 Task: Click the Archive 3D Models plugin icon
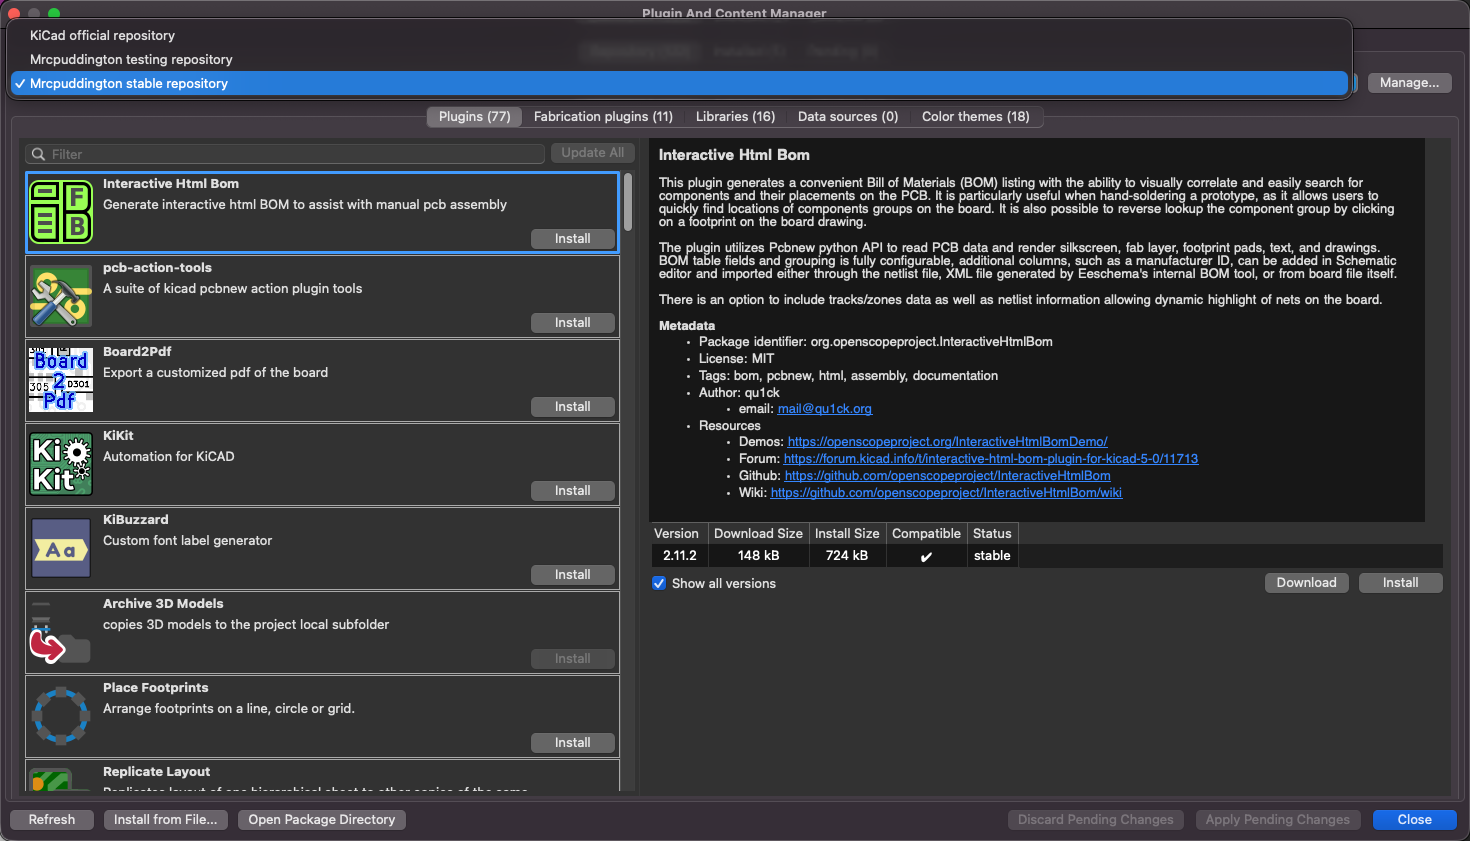[x=61, y=632]
